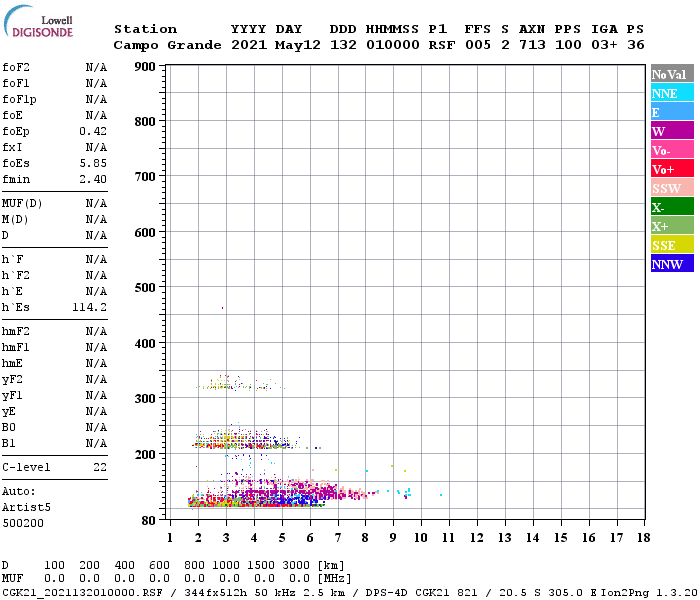Click the 500 km y-axis label
700x600 pixels.
click(x=145, y=288)
